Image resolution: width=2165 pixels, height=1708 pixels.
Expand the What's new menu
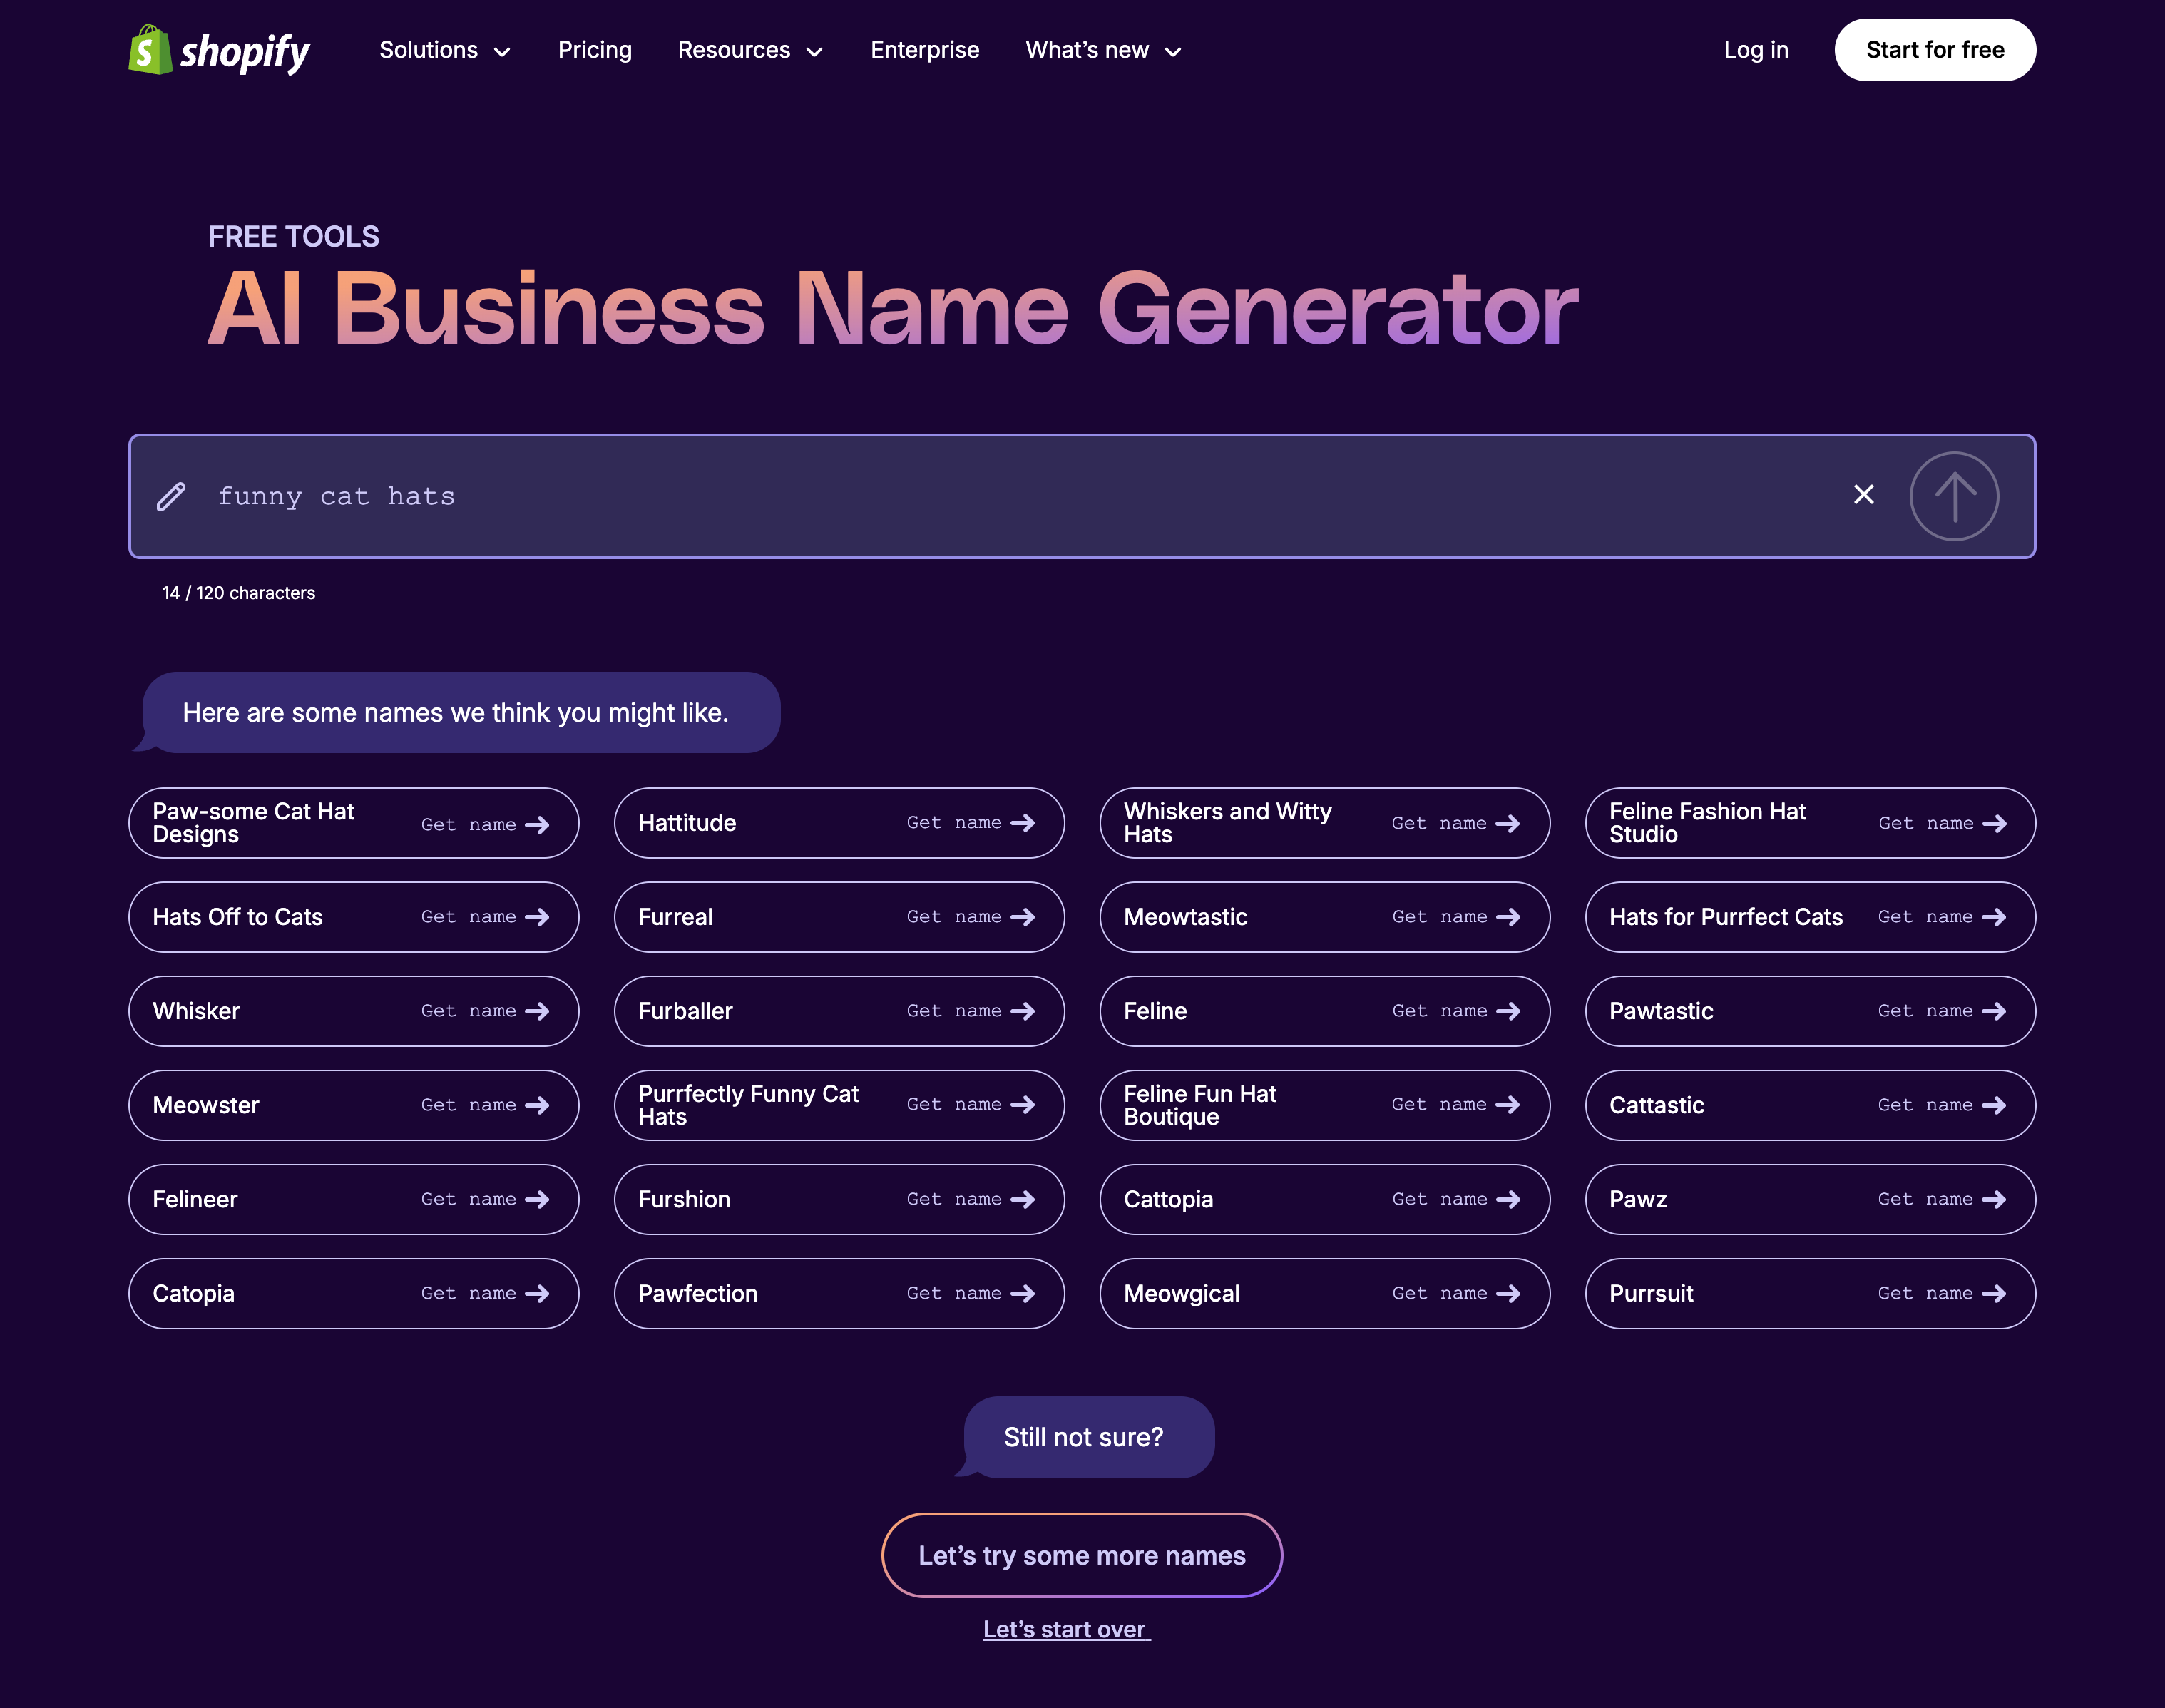[1103, 50]
